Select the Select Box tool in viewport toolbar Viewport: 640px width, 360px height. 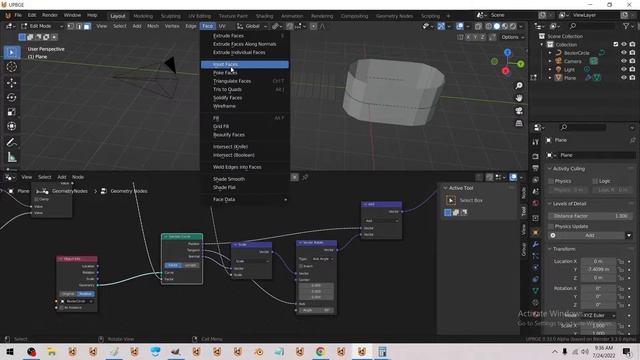(x=11, y=53)
